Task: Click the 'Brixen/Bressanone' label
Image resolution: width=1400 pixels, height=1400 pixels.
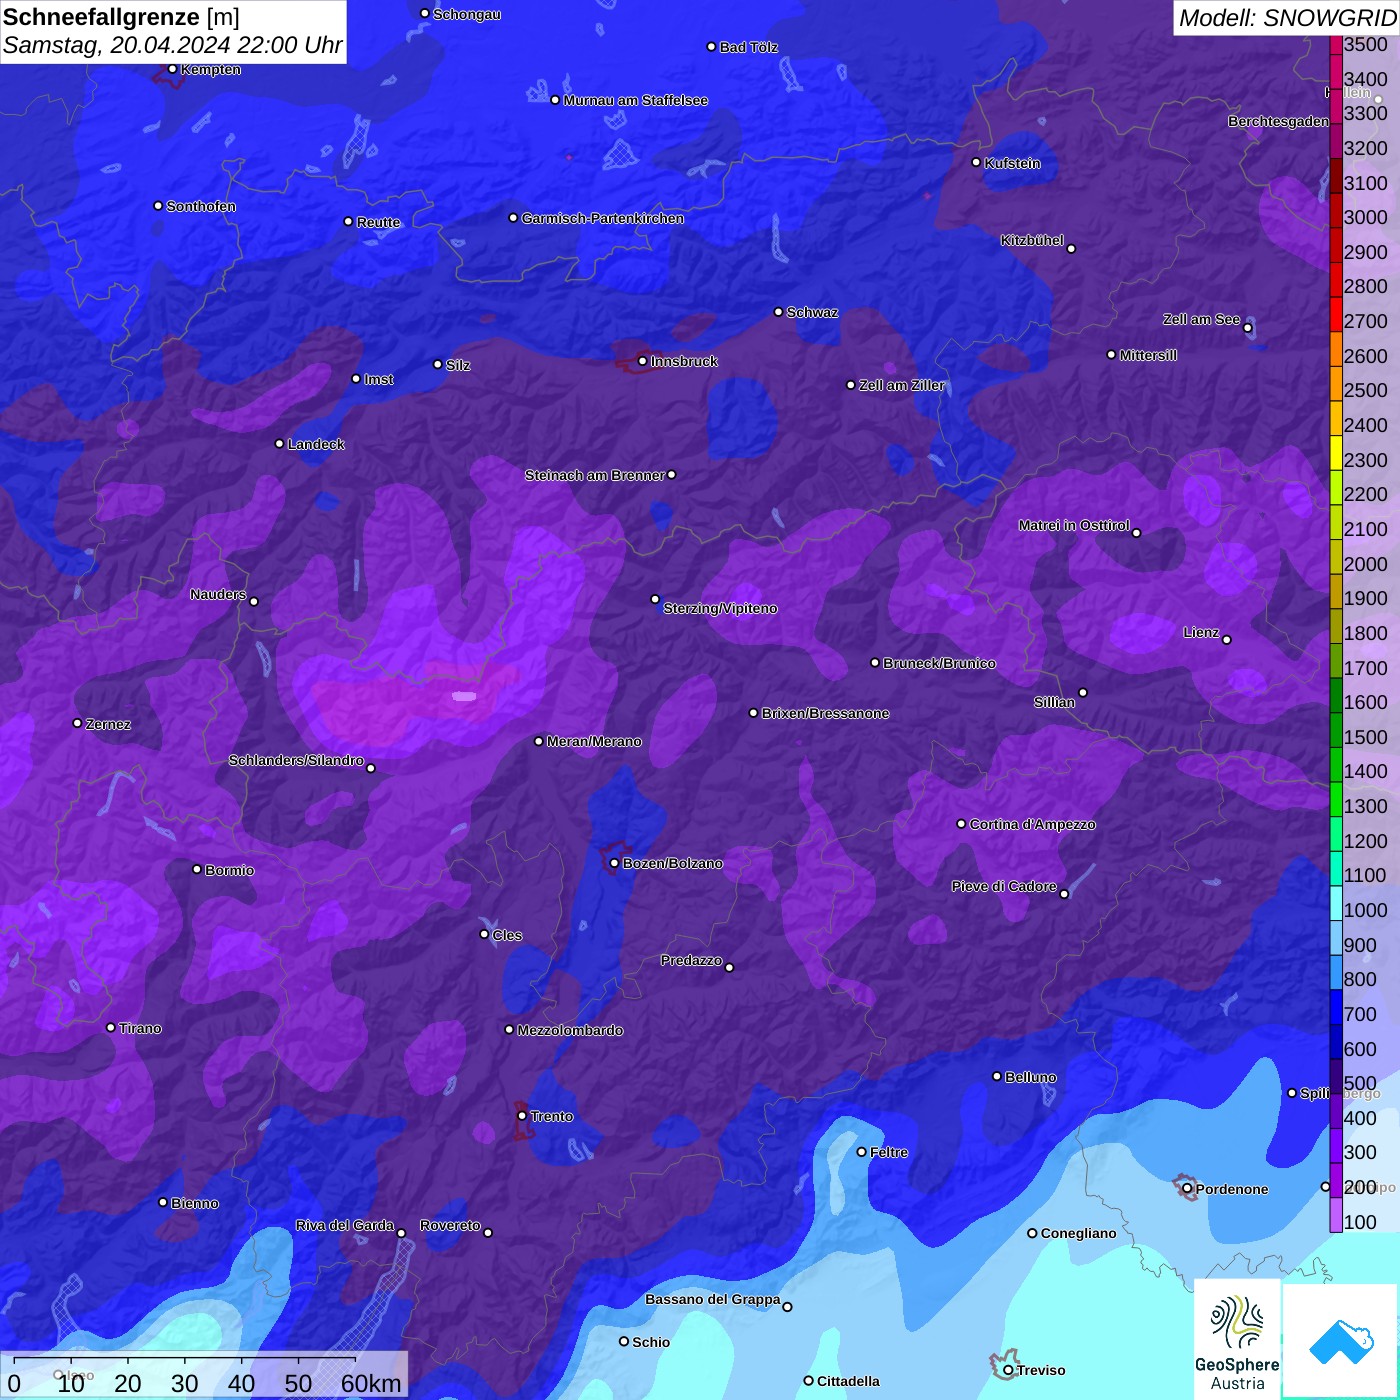Action: [826, 713]
